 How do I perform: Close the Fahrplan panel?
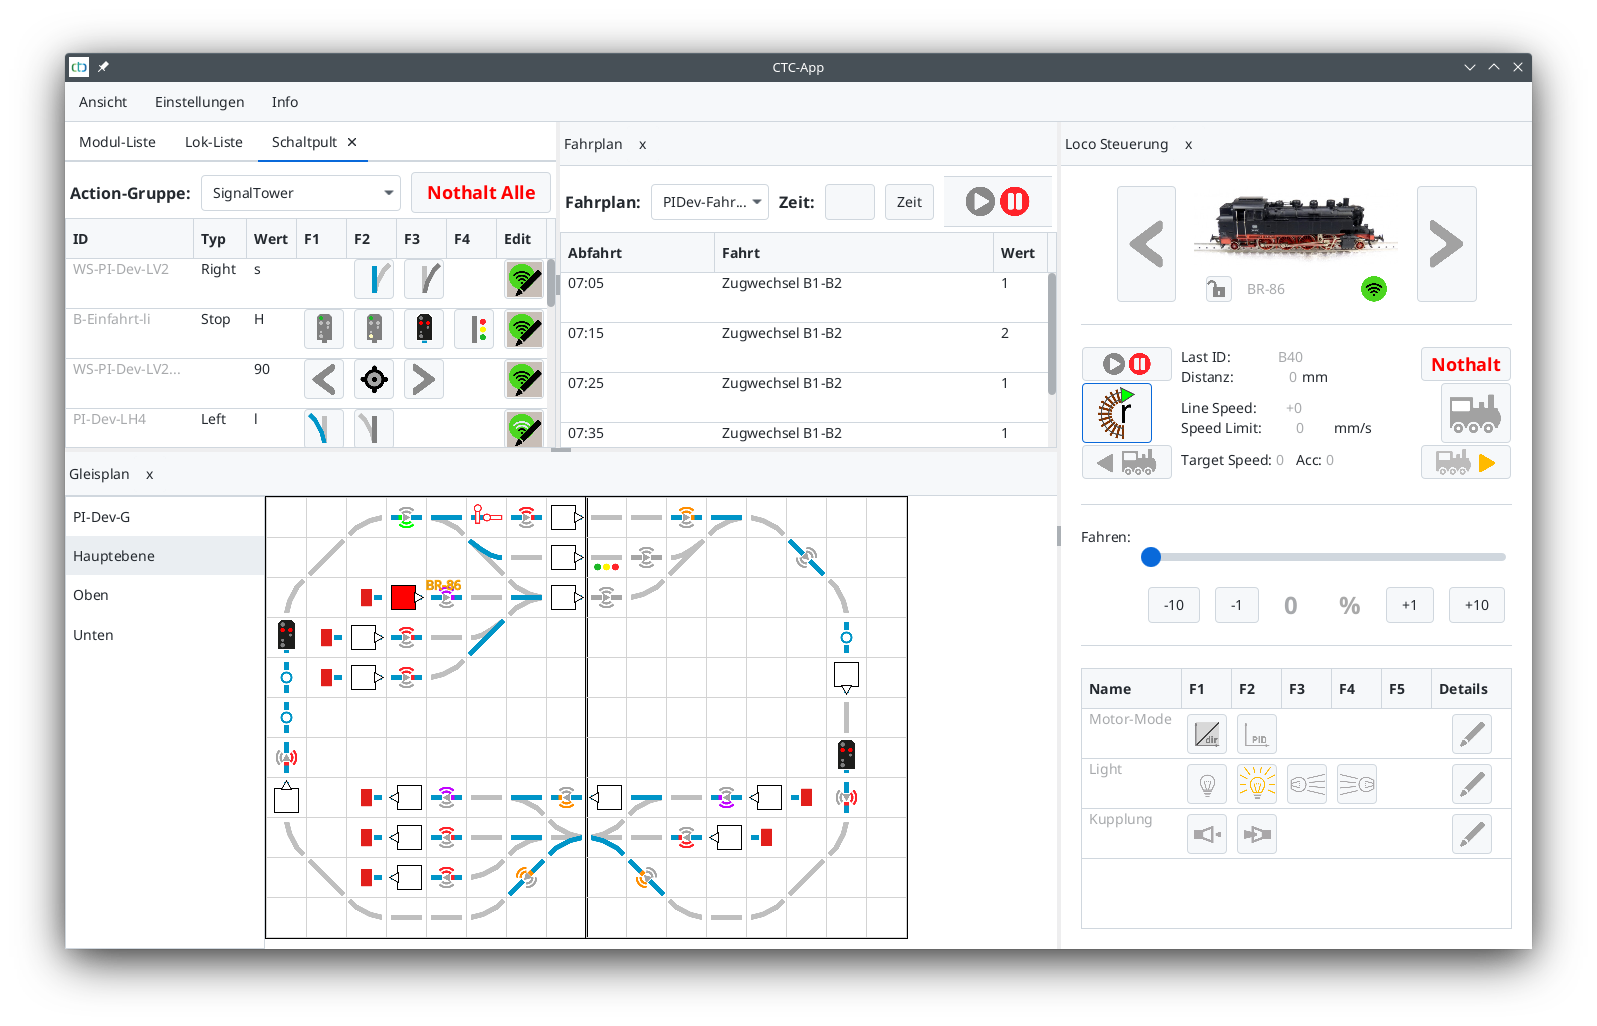643,145
